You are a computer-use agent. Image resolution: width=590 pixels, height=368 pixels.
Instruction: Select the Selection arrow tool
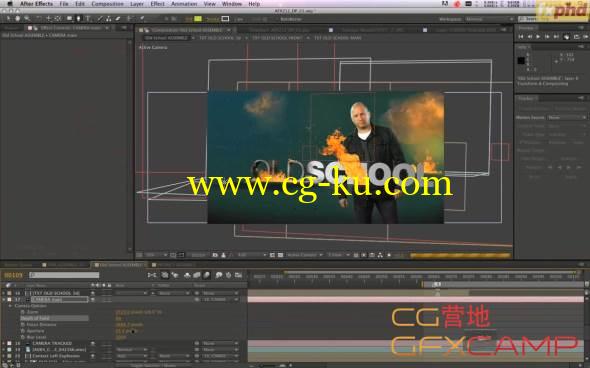tap(8, 18)
